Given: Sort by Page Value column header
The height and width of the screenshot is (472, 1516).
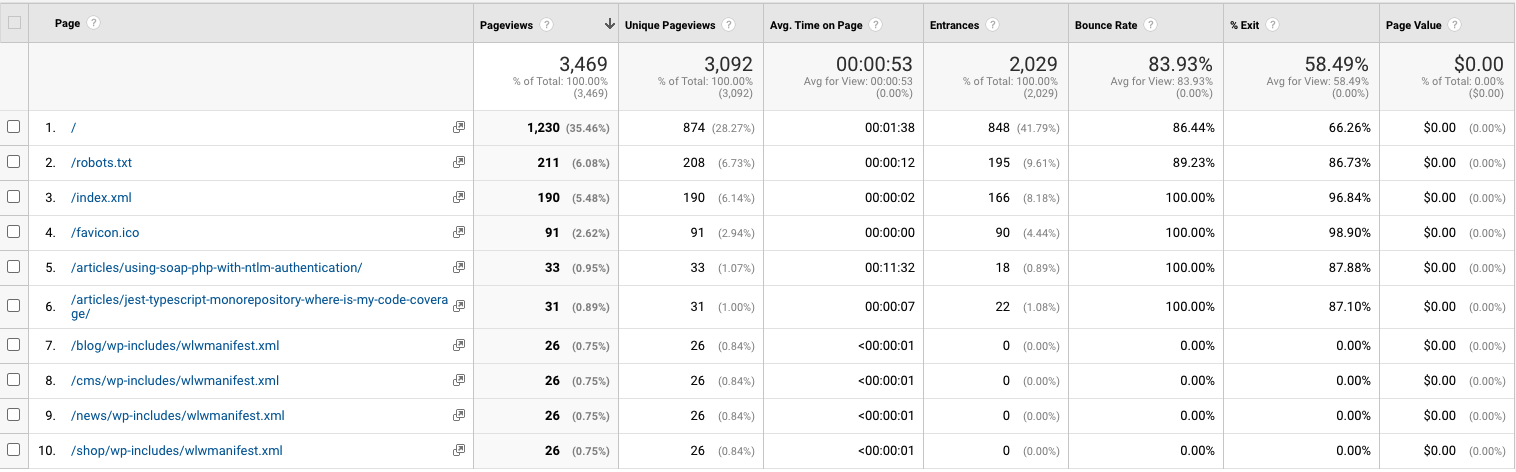Looking at the screenshot, I should (x=1413, y=25).
